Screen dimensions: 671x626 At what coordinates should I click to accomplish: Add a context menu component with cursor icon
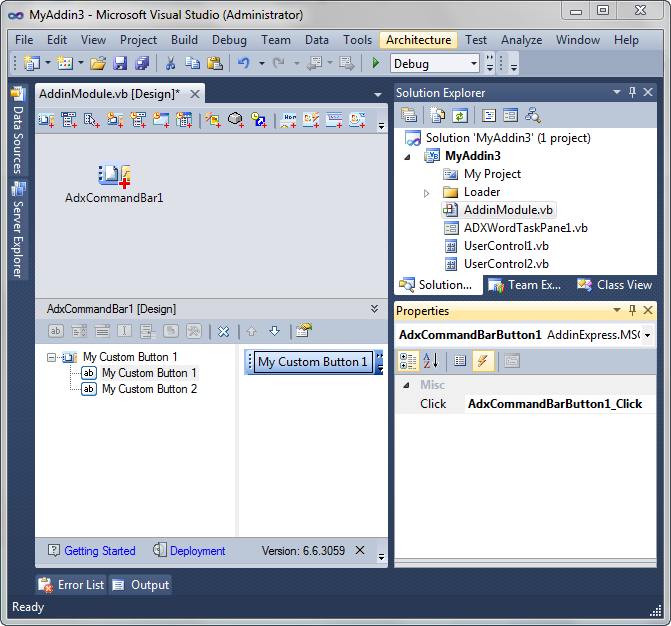pyautogui.click(x=92, y=120)
